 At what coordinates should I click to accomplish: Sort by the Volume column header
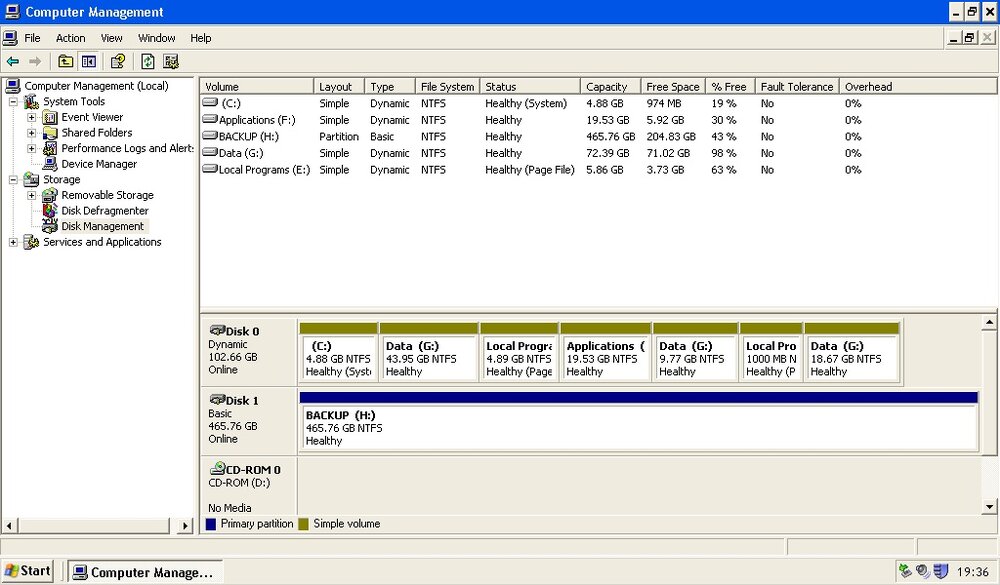point(257,86)
